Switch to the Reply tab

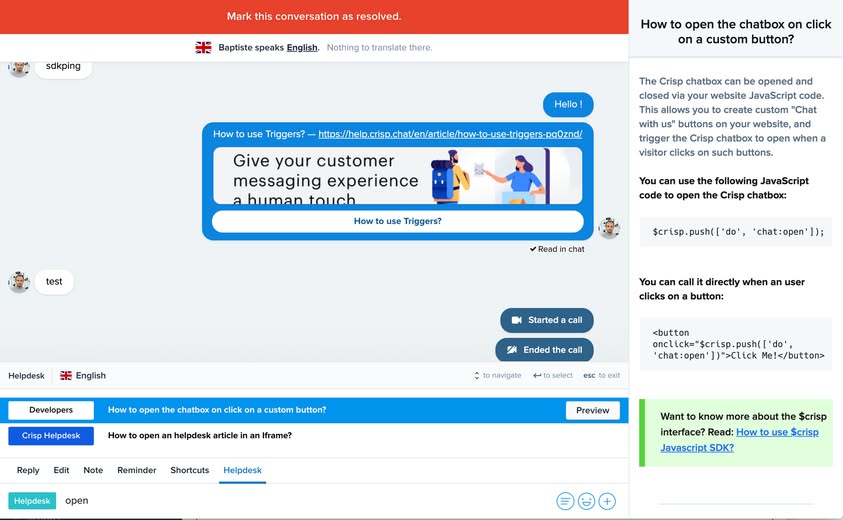pos(28,470)
